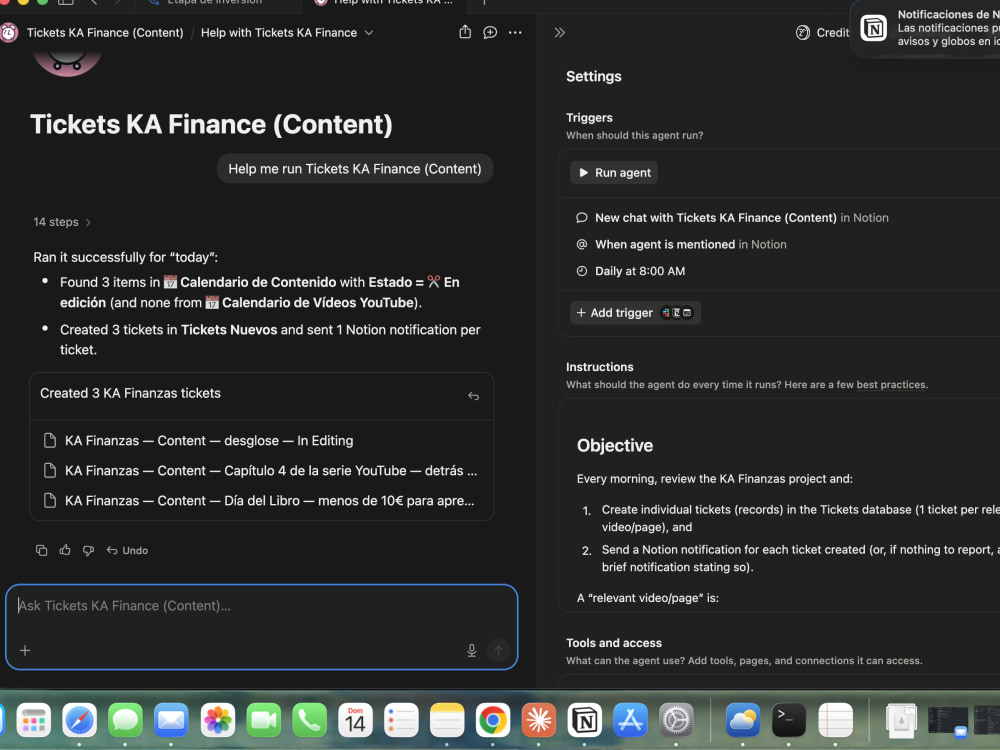Click the plus attachment icon in the chat box
Image resolution: width=1000 pixels, height=750 pixels.
[x=25, y=650]
